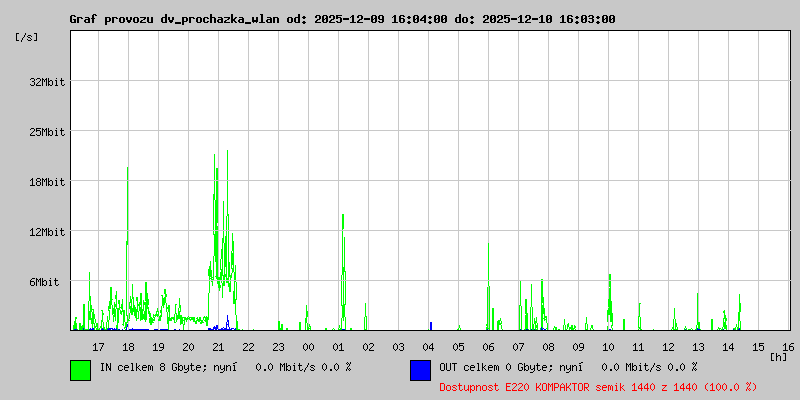The height and width of the screenshot is (400, 800).
Task: Click the [h] axis unit label
Action: [x=778, y=357]
